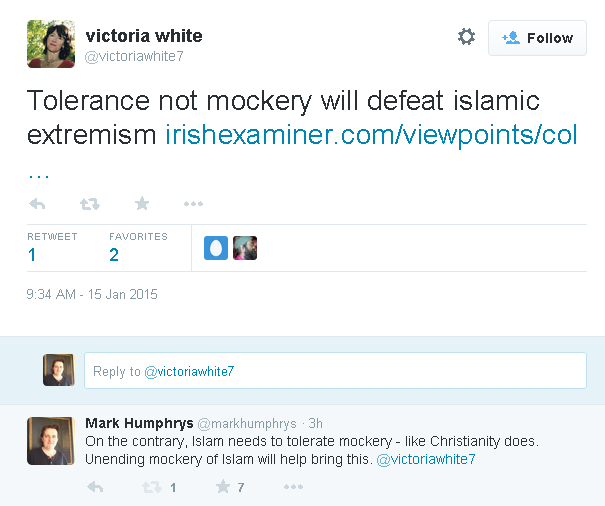Viewport: 605px width, 506px height.
Task: Retweet victoria white's tweet
Action: click(90, 203)
